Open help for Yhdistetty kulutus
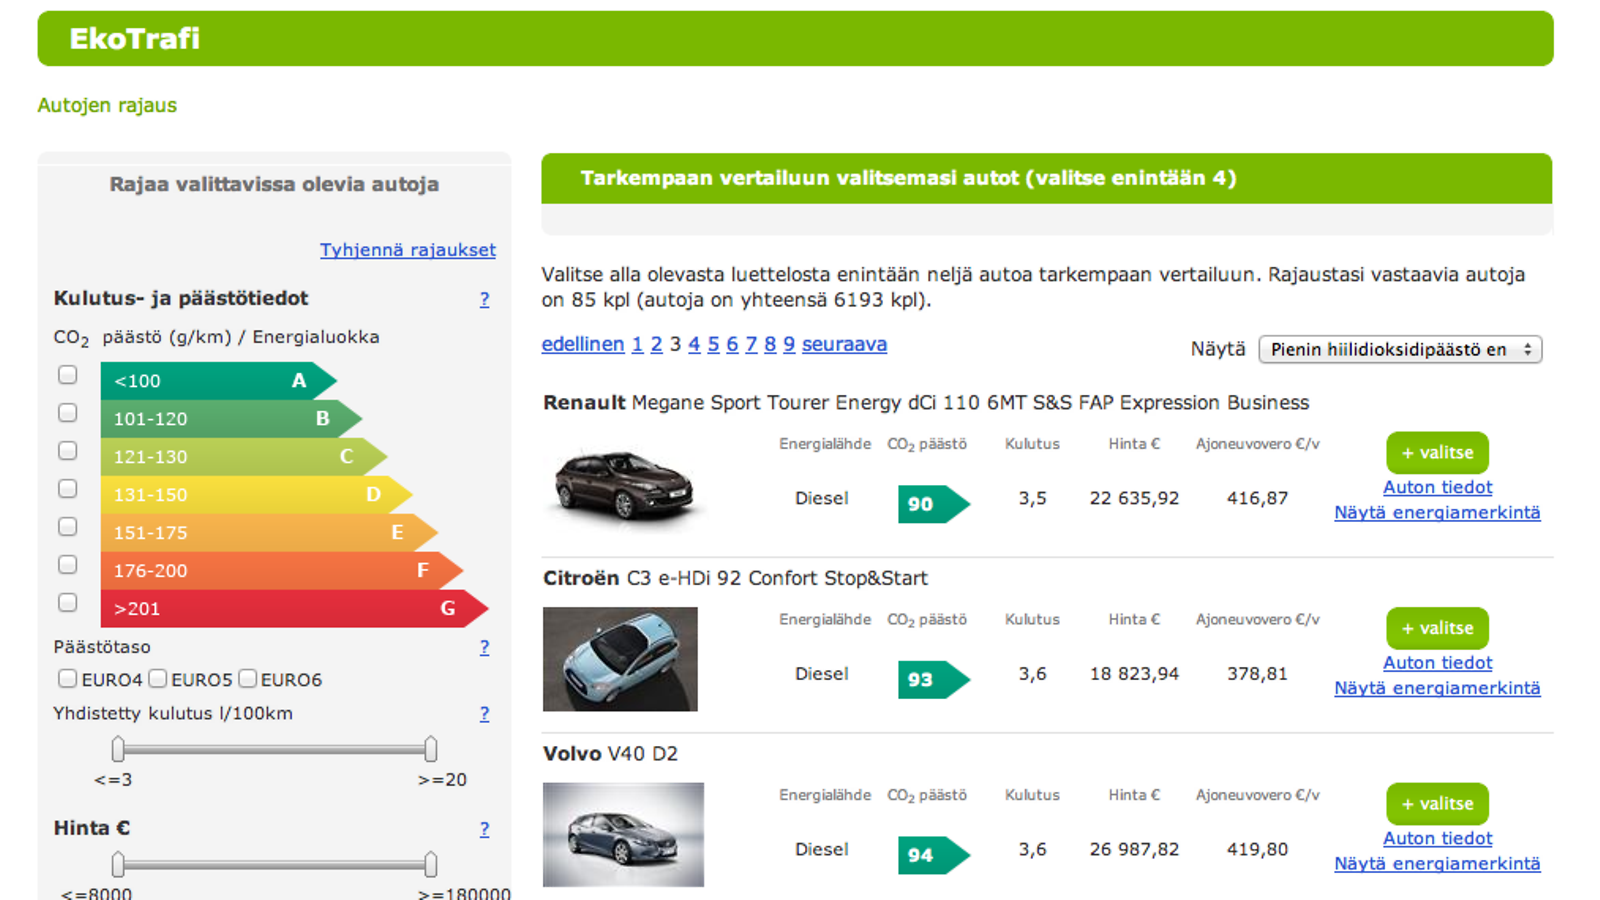Image resolution: width=1600 pixels, height=900 pixels. [485, 714]
